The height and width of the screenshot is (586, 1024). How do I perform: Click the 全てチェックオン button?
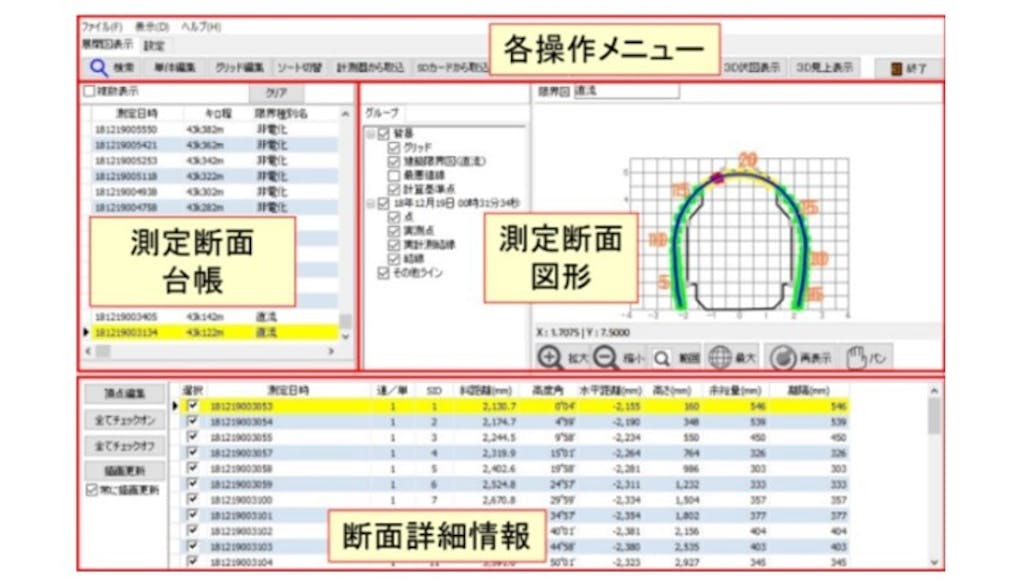[125, 420]
